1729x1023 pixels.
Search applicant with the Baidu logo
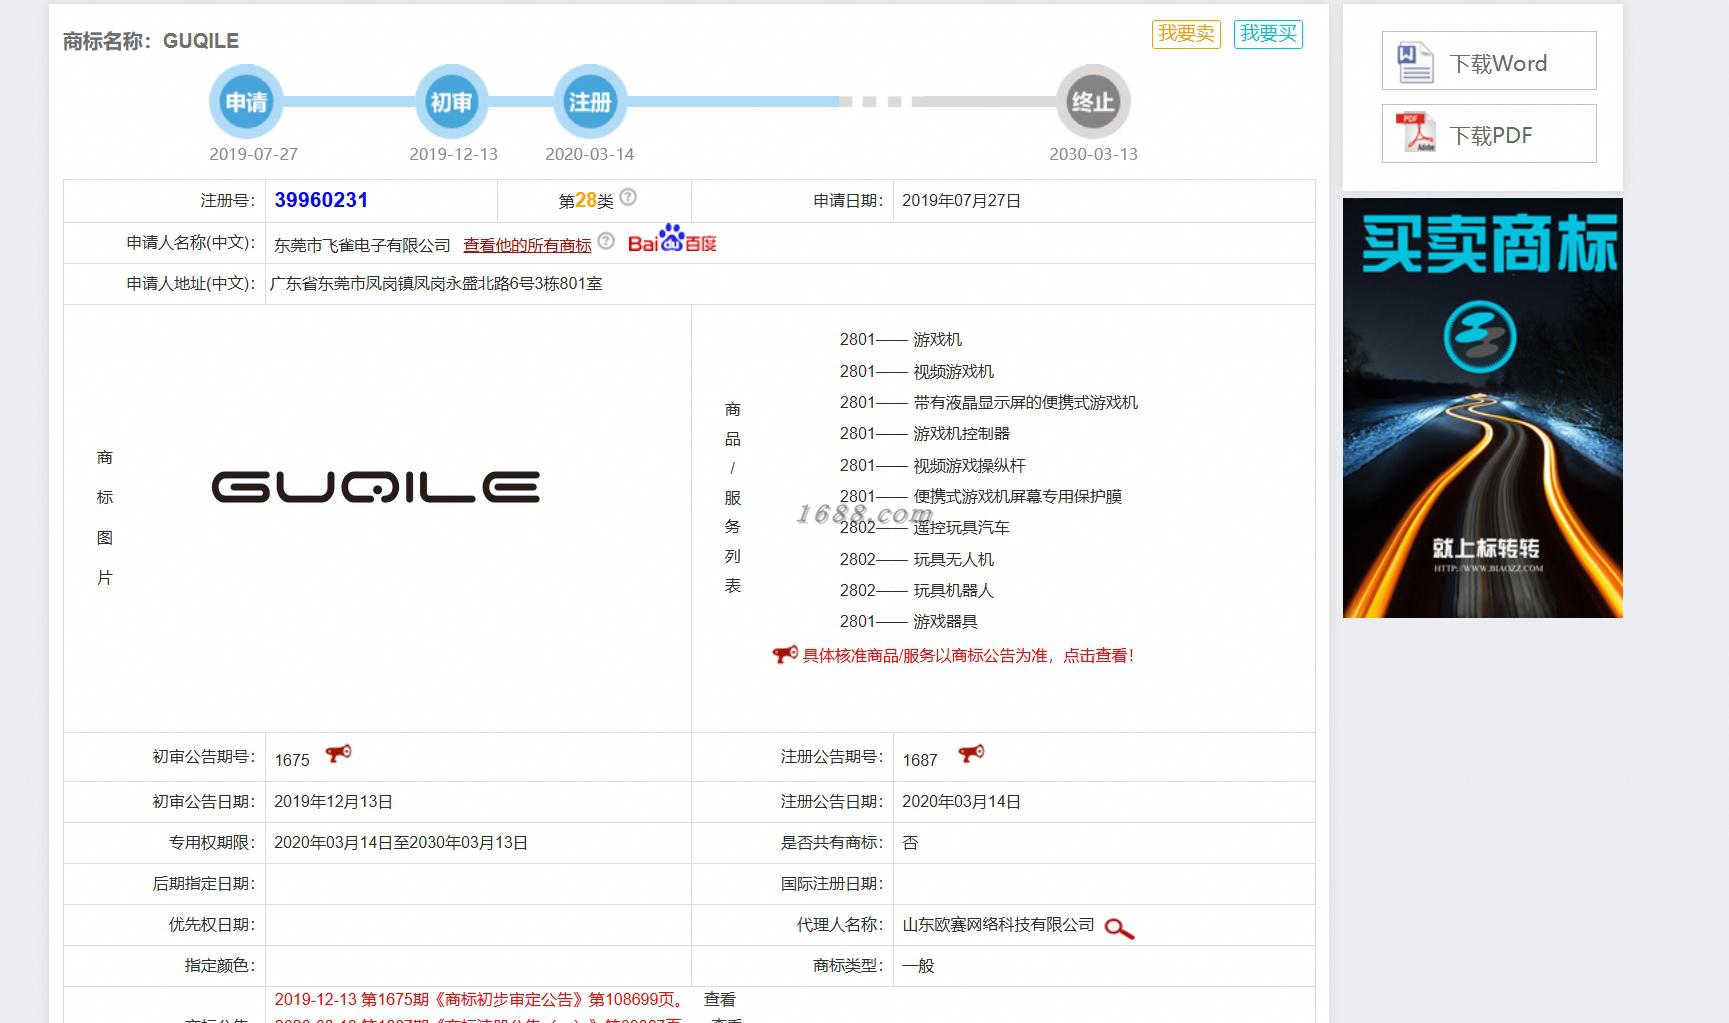672,240
